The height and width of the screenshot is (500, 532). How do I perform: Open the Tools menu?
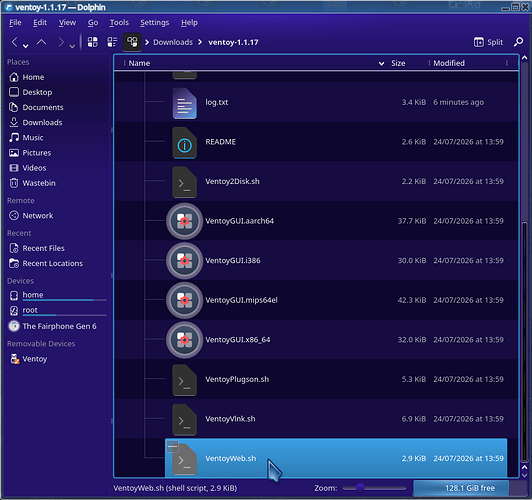coord(119,22)
